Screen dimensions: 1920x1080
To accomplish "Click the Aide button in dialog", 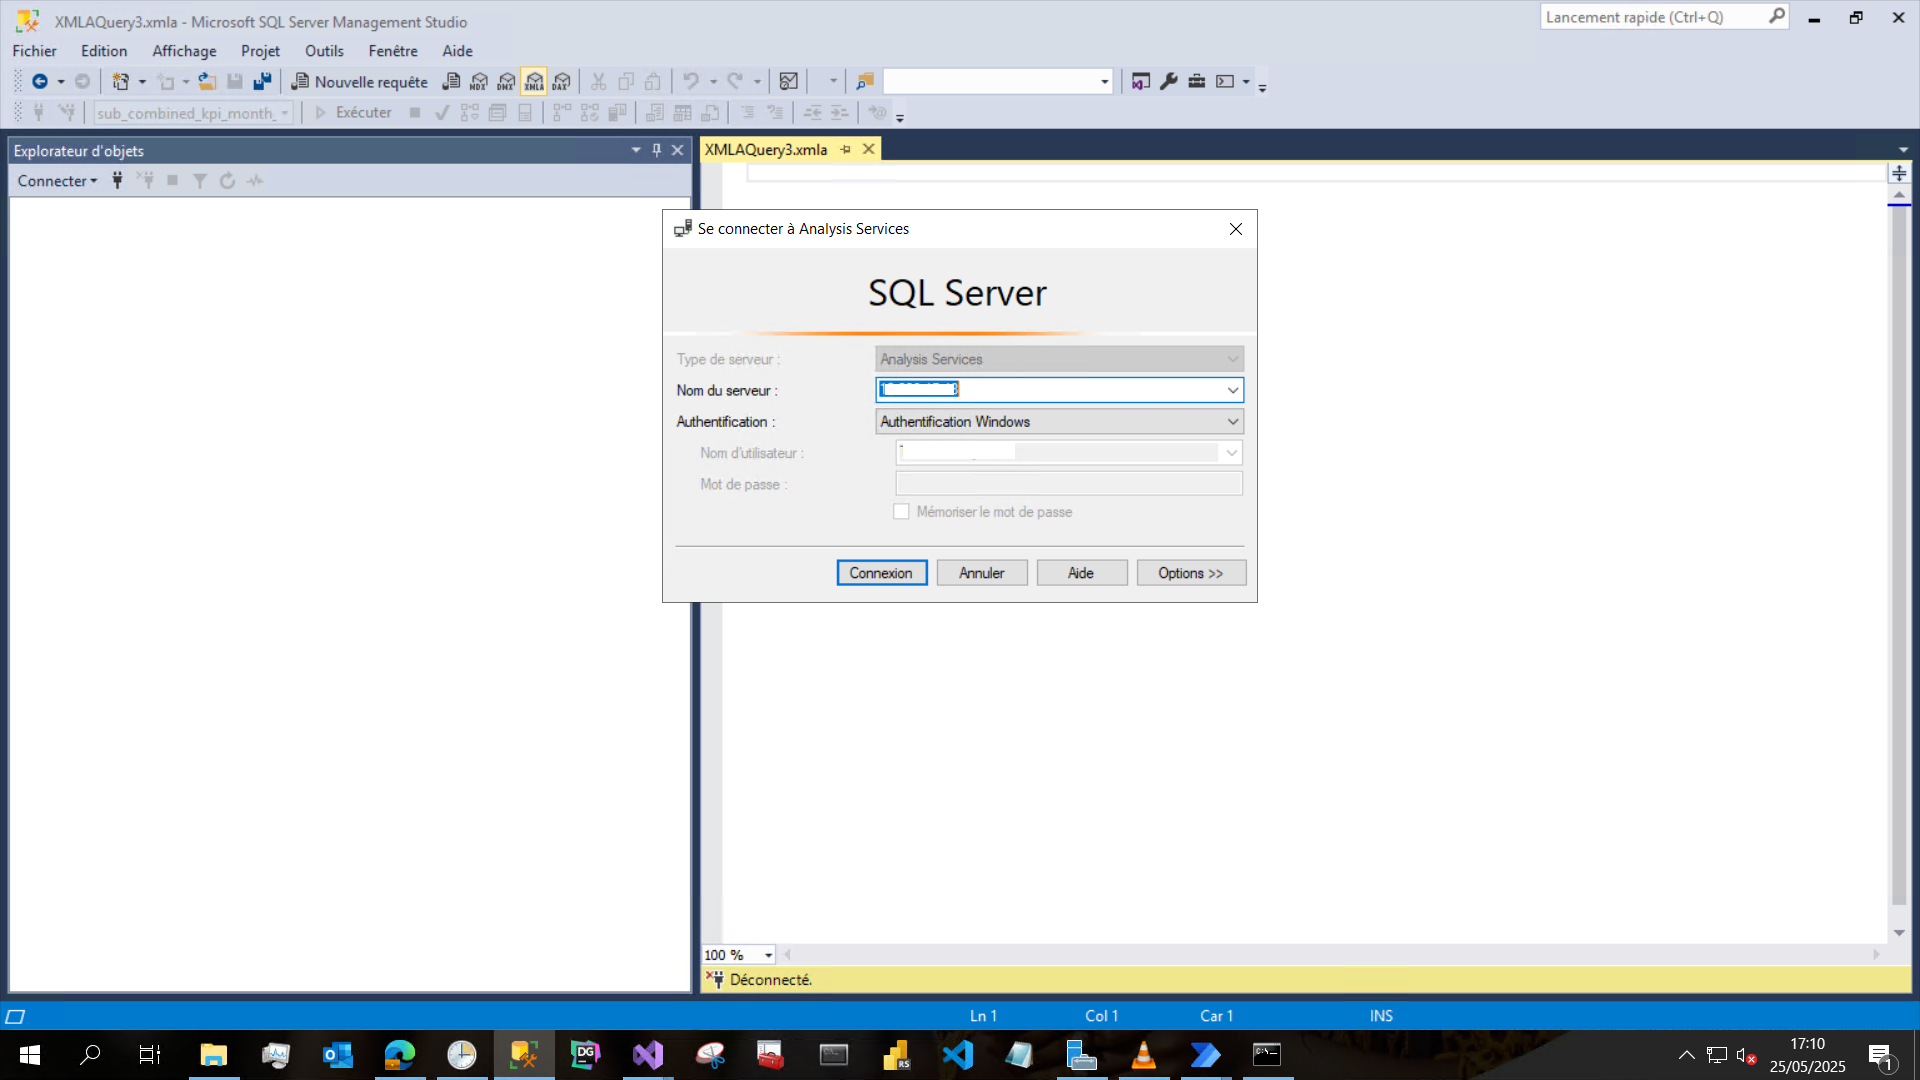I will 1081,573.
